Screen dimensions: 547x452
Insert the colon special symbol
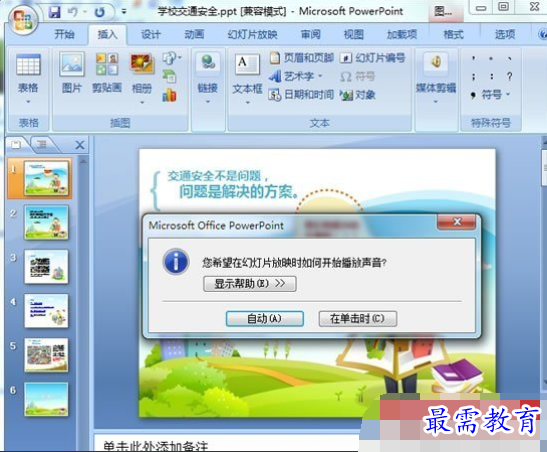pyautogui.click(x=492, y=76)
